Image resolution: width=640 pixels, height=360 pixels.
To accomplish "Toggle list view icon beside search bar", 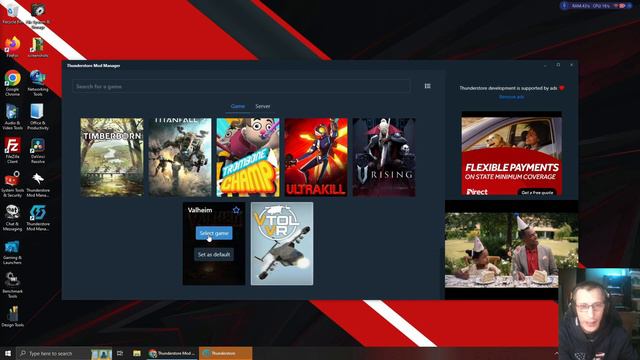I will pos(427,86).
